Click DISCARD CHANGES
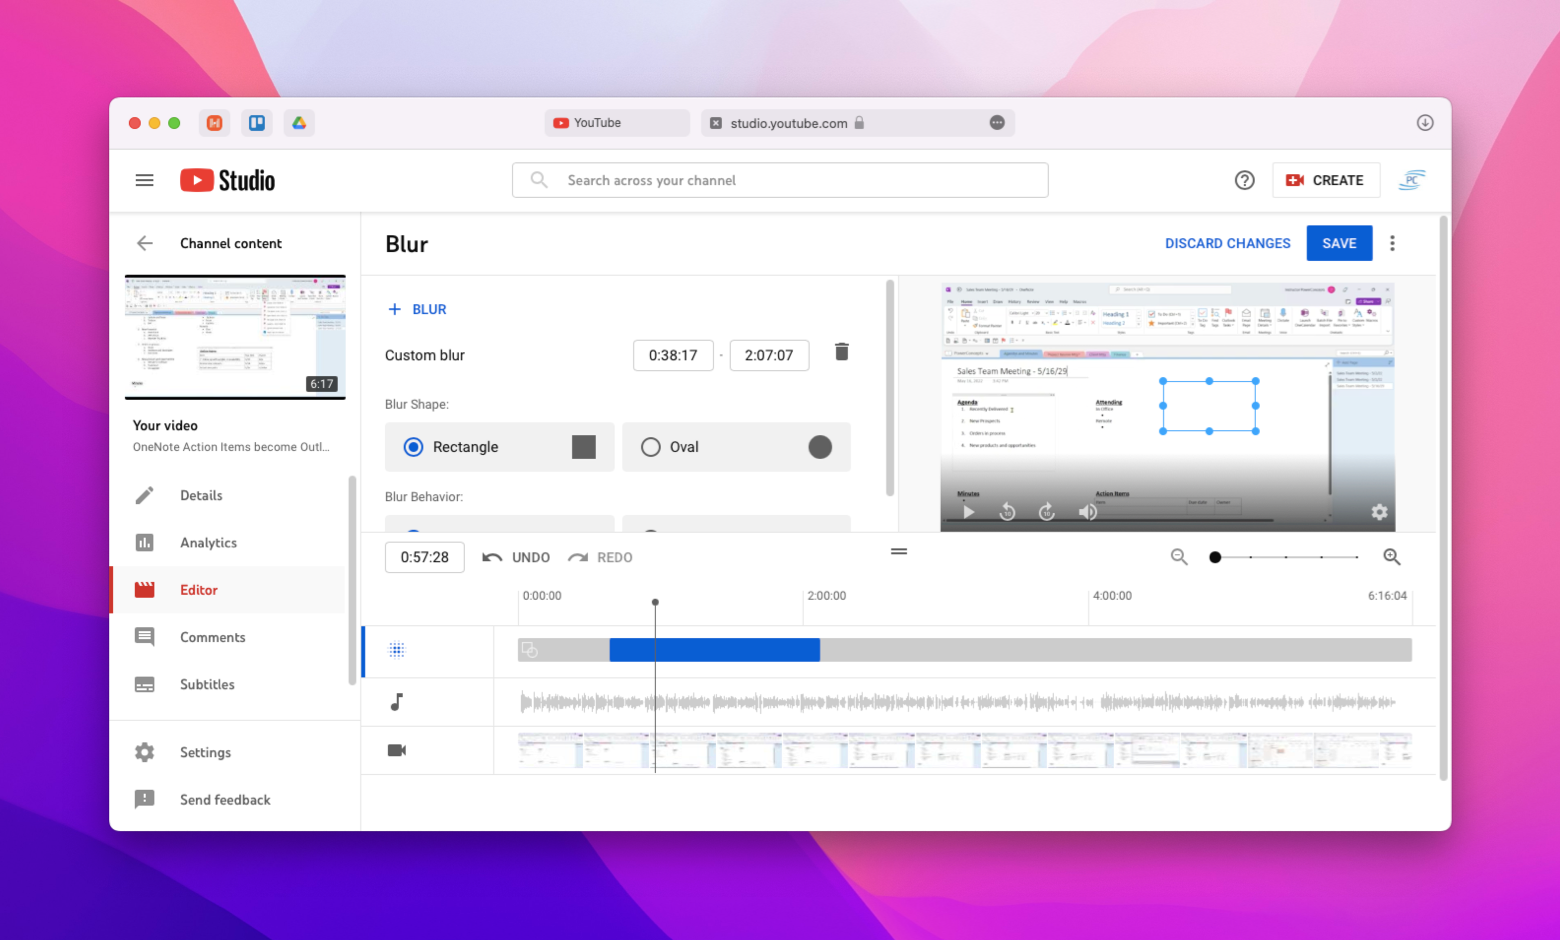 point(1228,243)
